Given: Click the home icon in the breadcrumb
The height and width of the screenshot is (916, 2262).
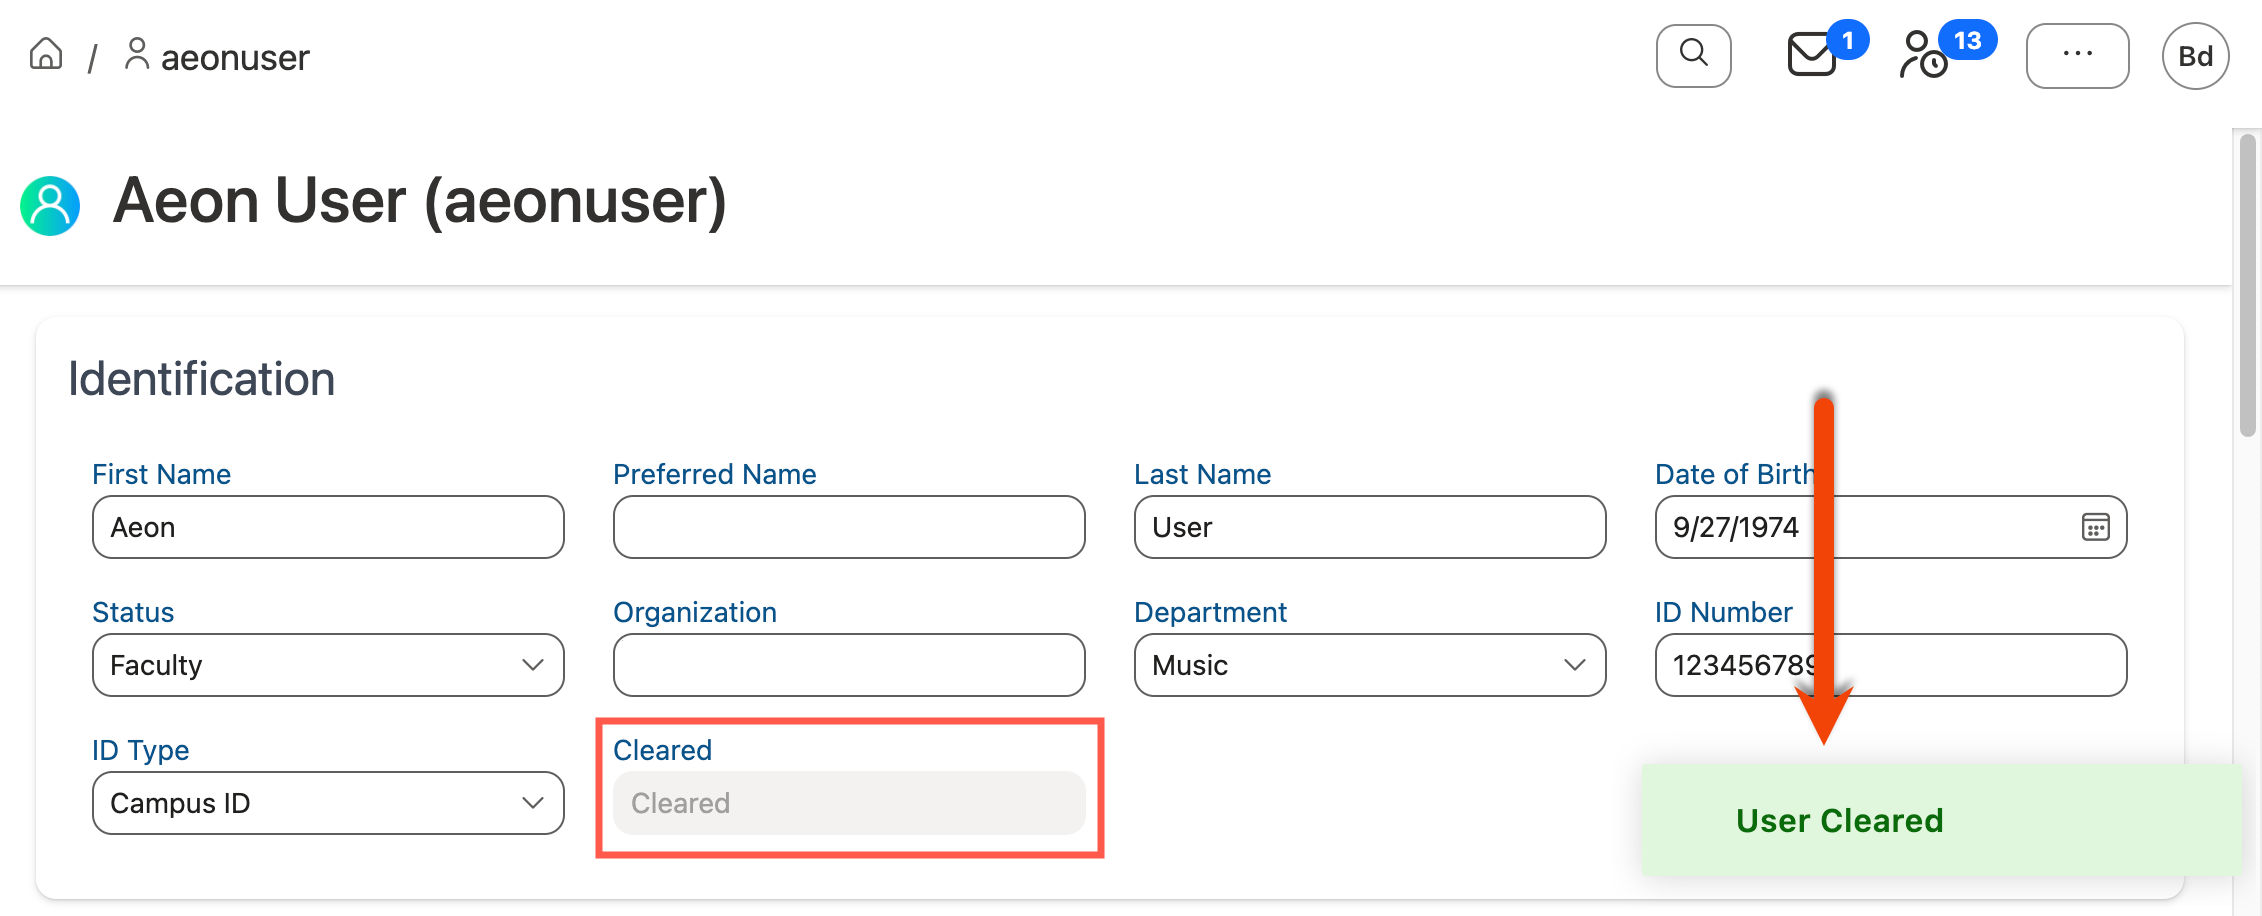Looking at the screenshot, I should point(46,55).
